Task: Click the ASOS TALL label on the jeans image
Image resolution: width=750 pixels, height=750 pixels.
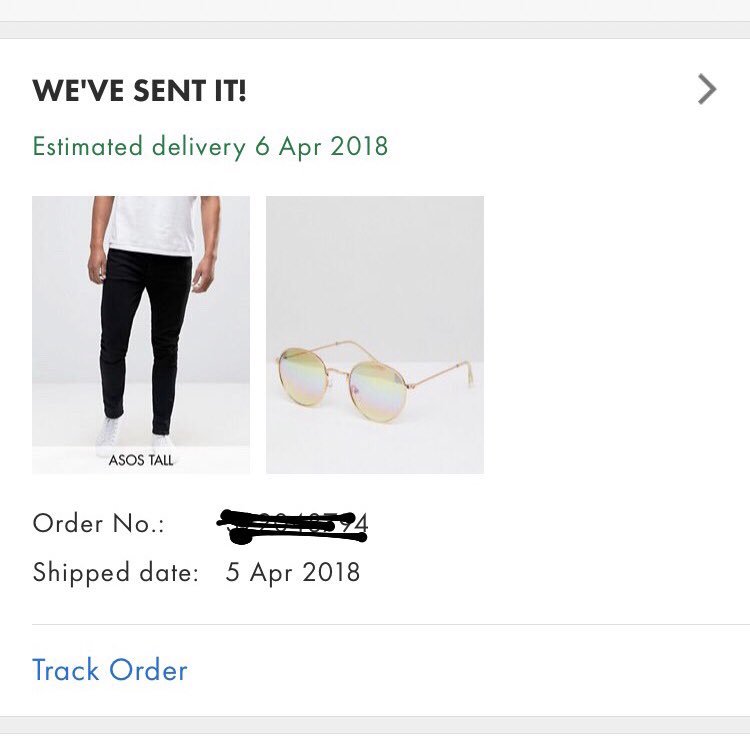Action: [x=141, y=461]
